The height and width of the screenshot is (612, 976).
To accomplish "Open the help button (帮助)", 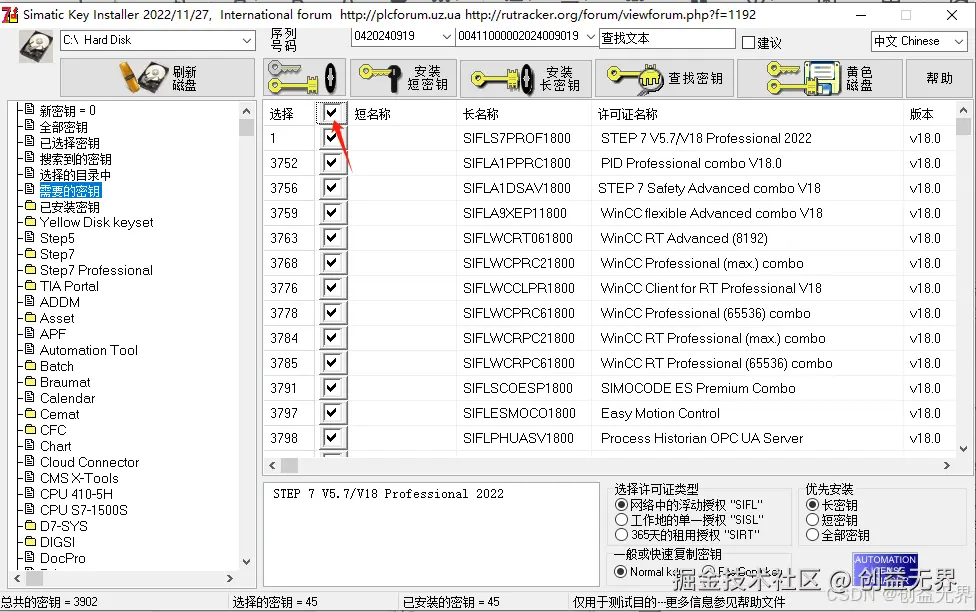I will tap(939, 78).
